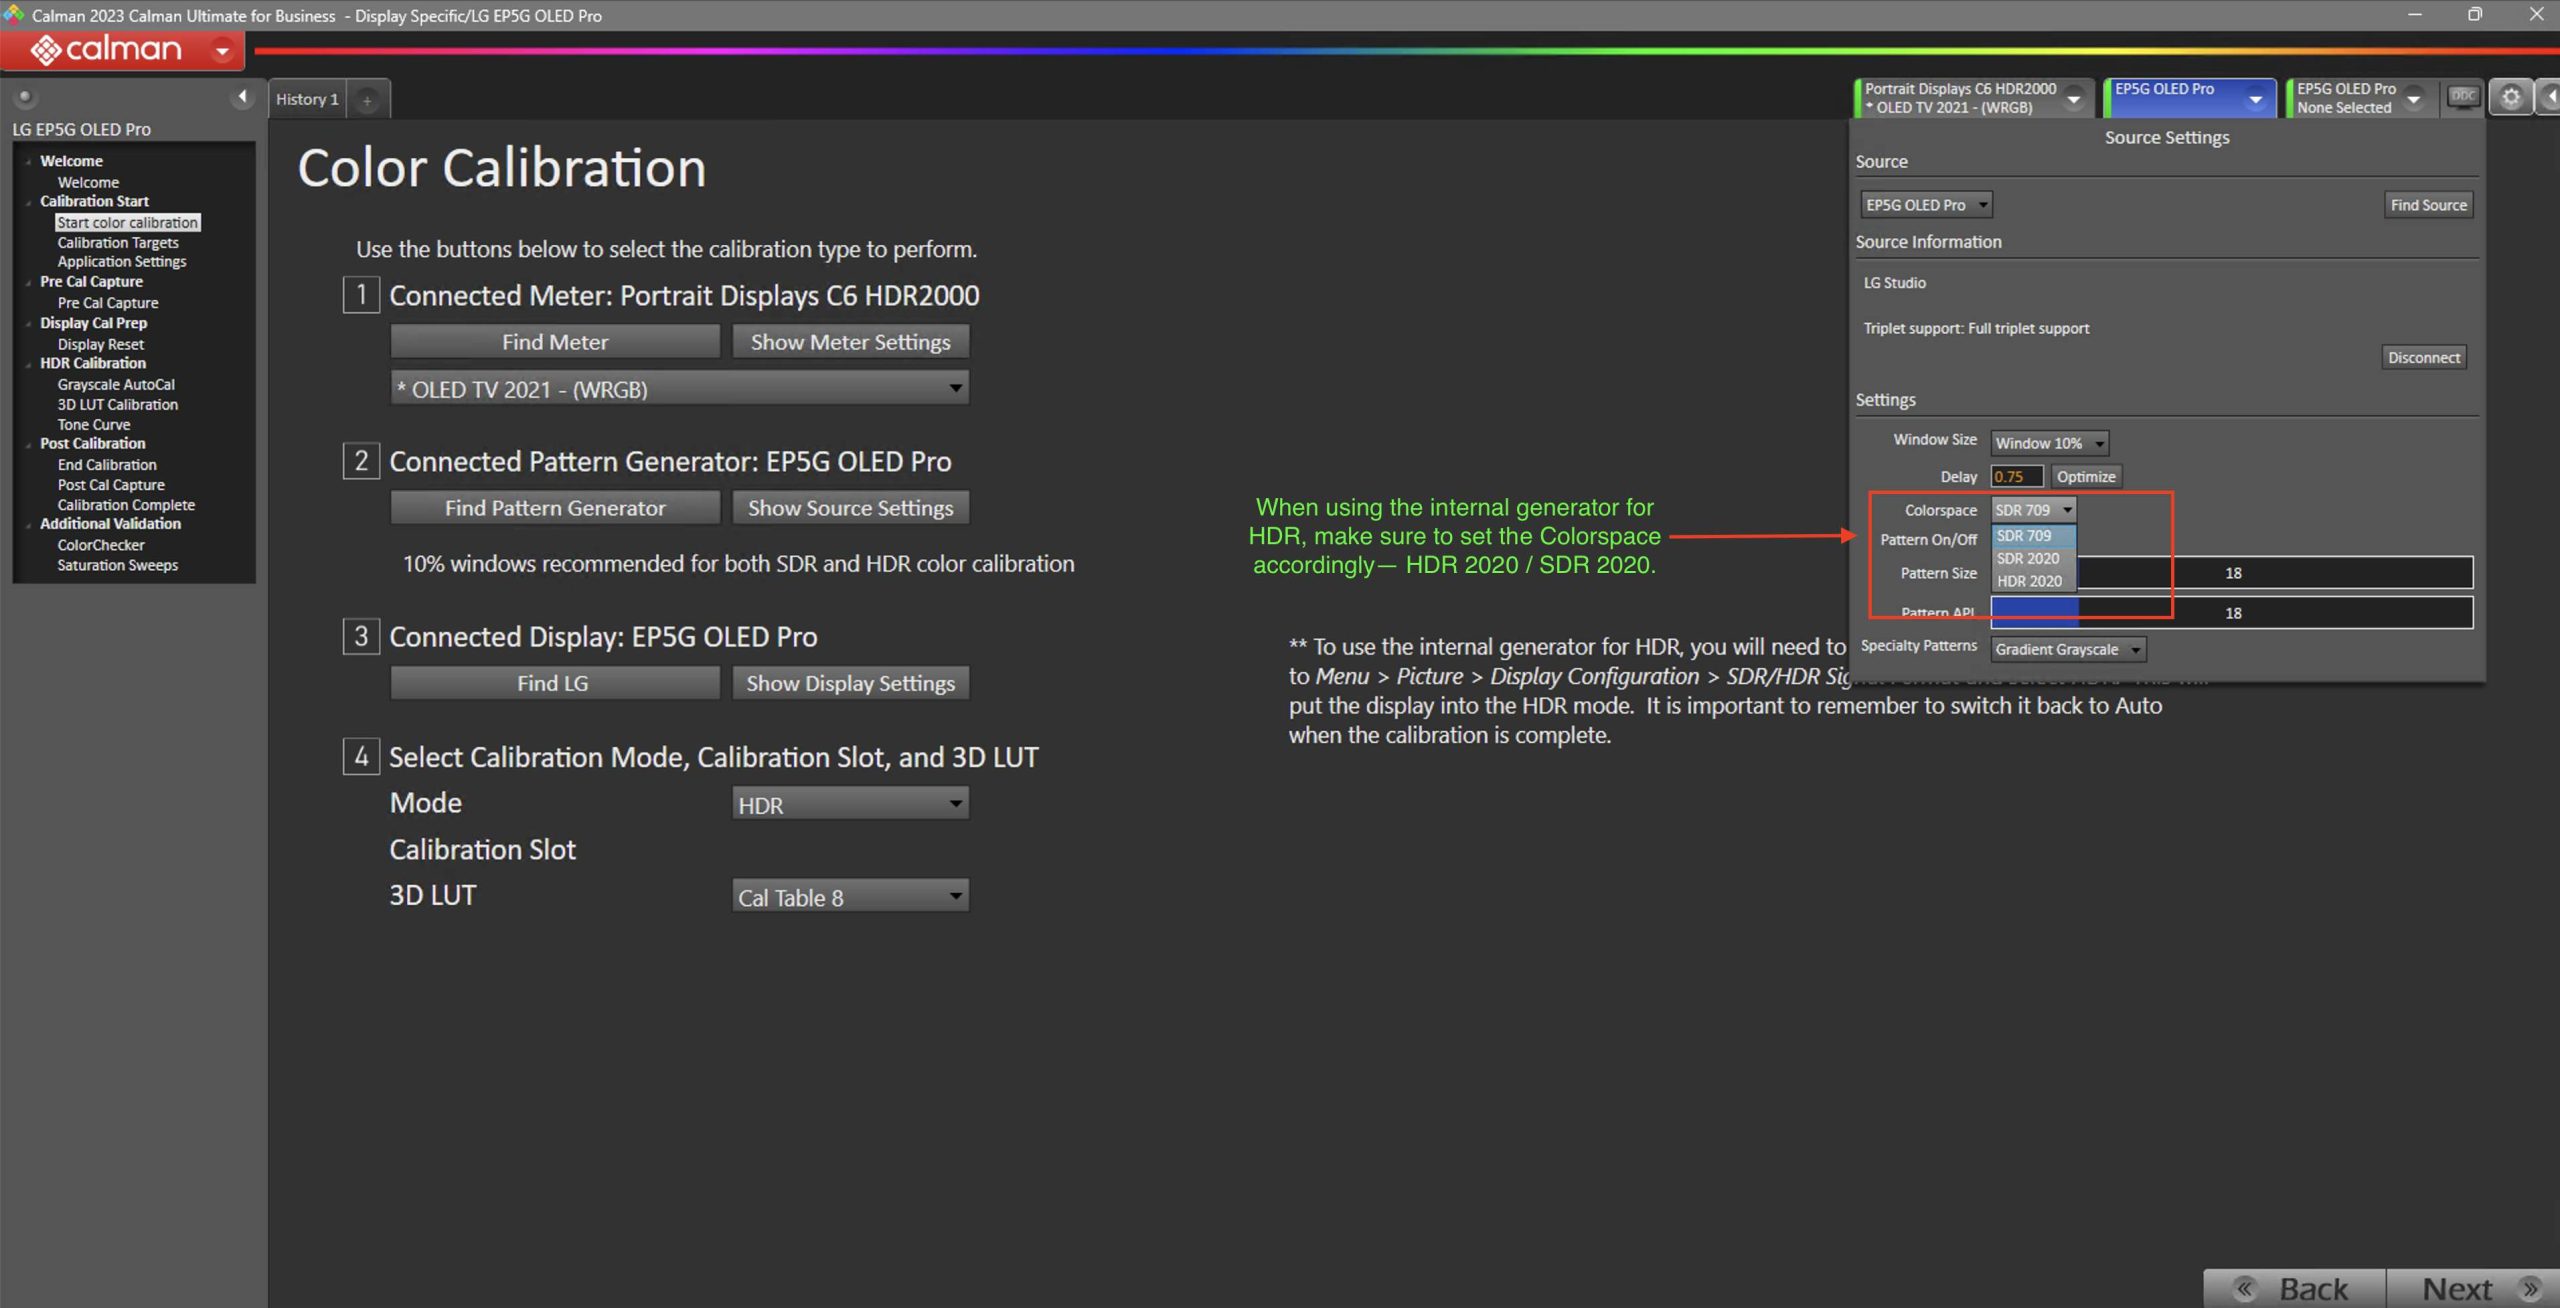The image size is (2560, 1308).
Task: Click the Find Meter button
Action: (x=555, y=342)
